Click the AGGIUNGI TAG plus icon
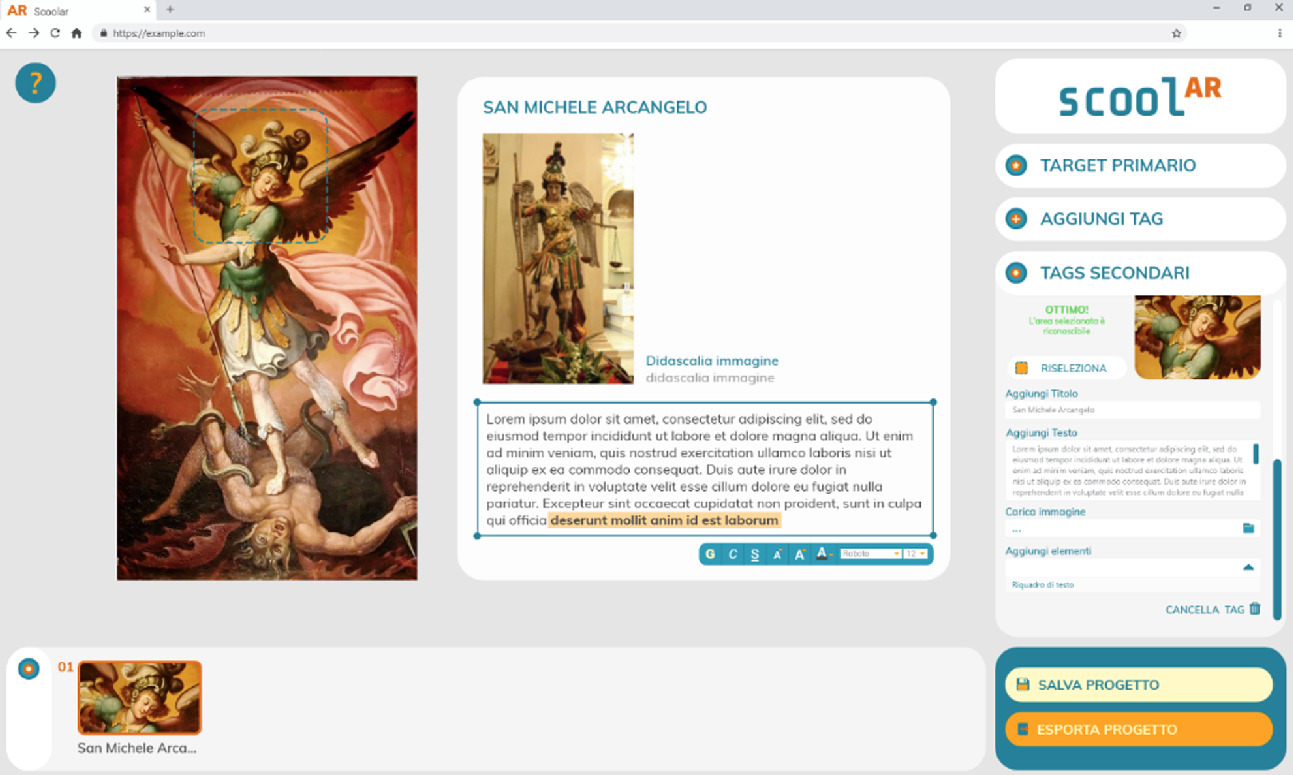 1016,219
